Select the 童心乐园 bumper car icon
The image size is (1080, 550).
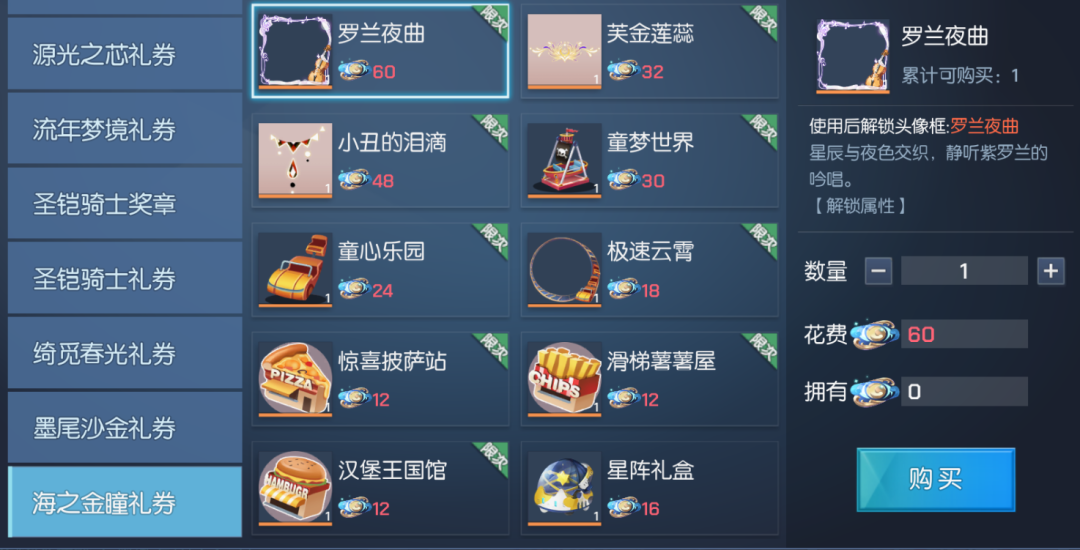[x=295, y=270]
